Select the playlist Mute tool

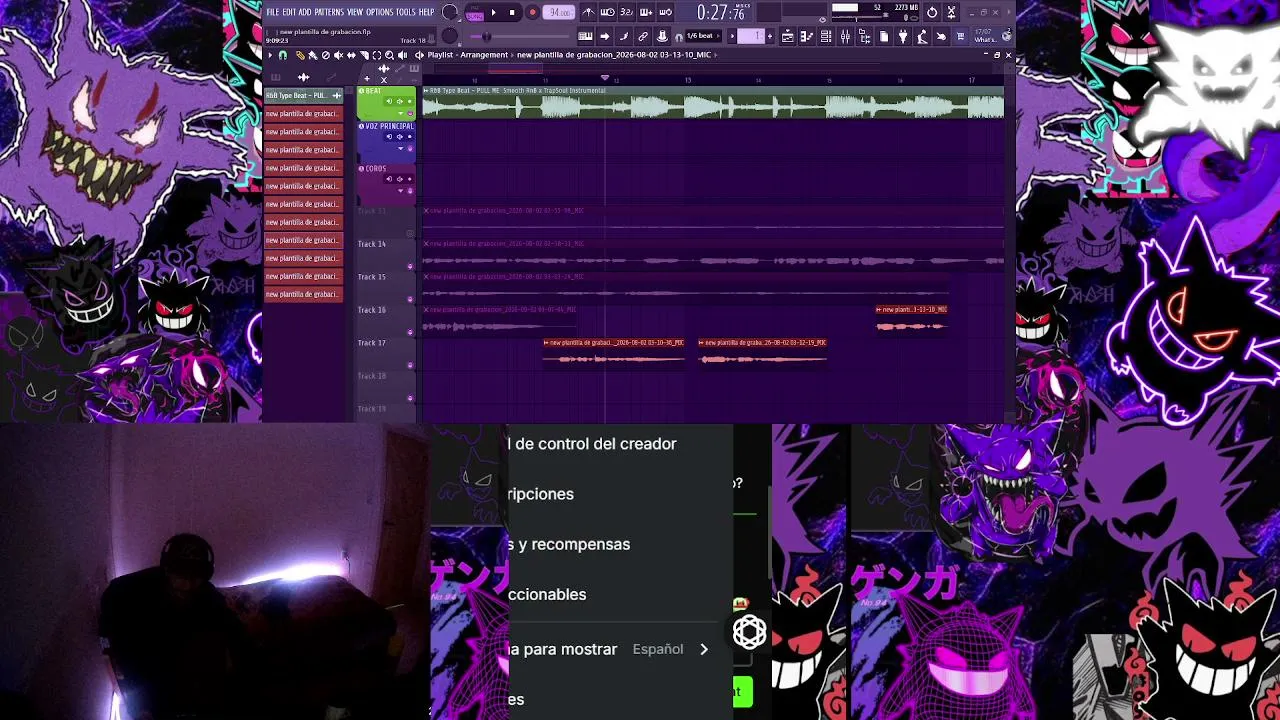tap(338, 55)
